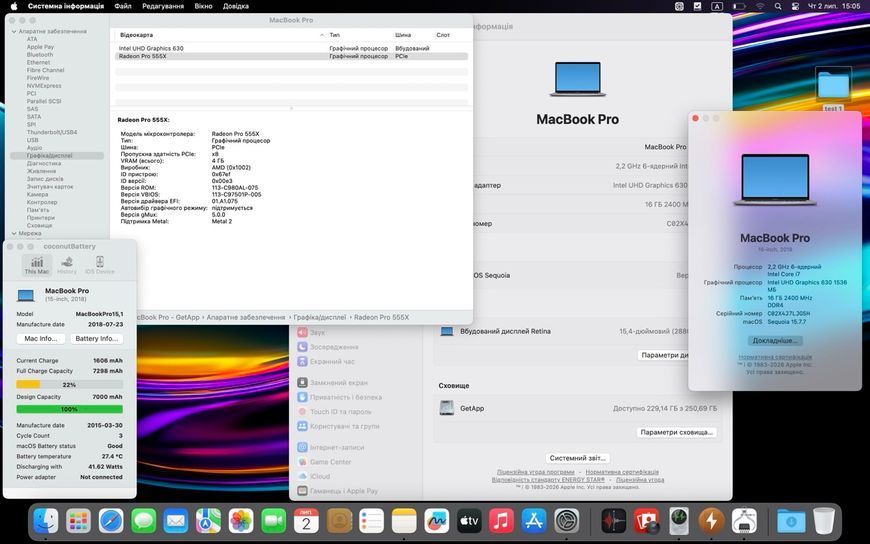Open the Mail app in the Dock
Image resolution: width=870 pixels, height=544 pixels.
coord(176,521)
